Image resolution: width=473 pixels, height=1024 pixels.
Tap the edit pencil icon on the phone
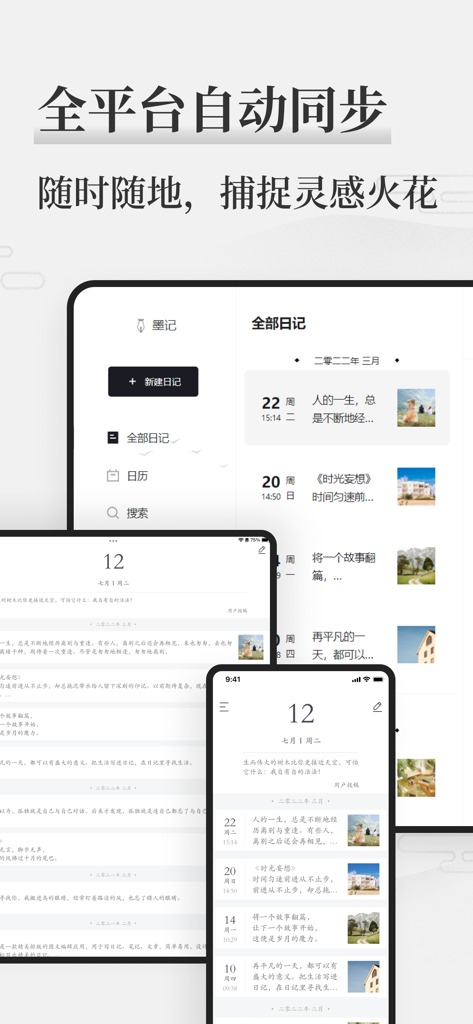click(x=377, y=707)
